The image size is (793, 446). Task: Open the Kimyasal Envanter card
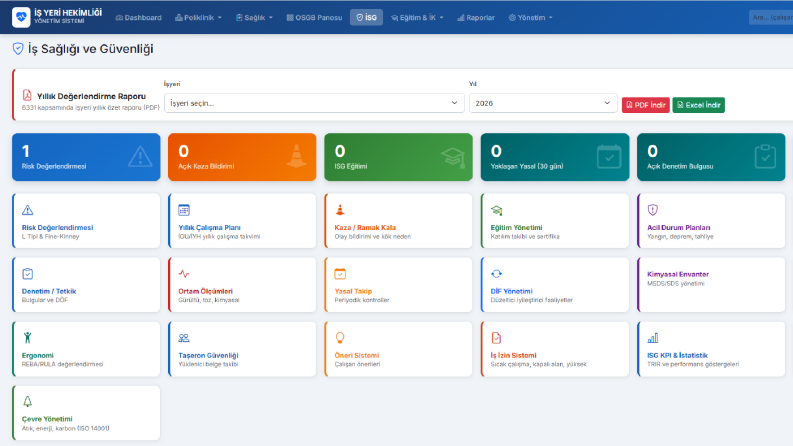[711, 284]
